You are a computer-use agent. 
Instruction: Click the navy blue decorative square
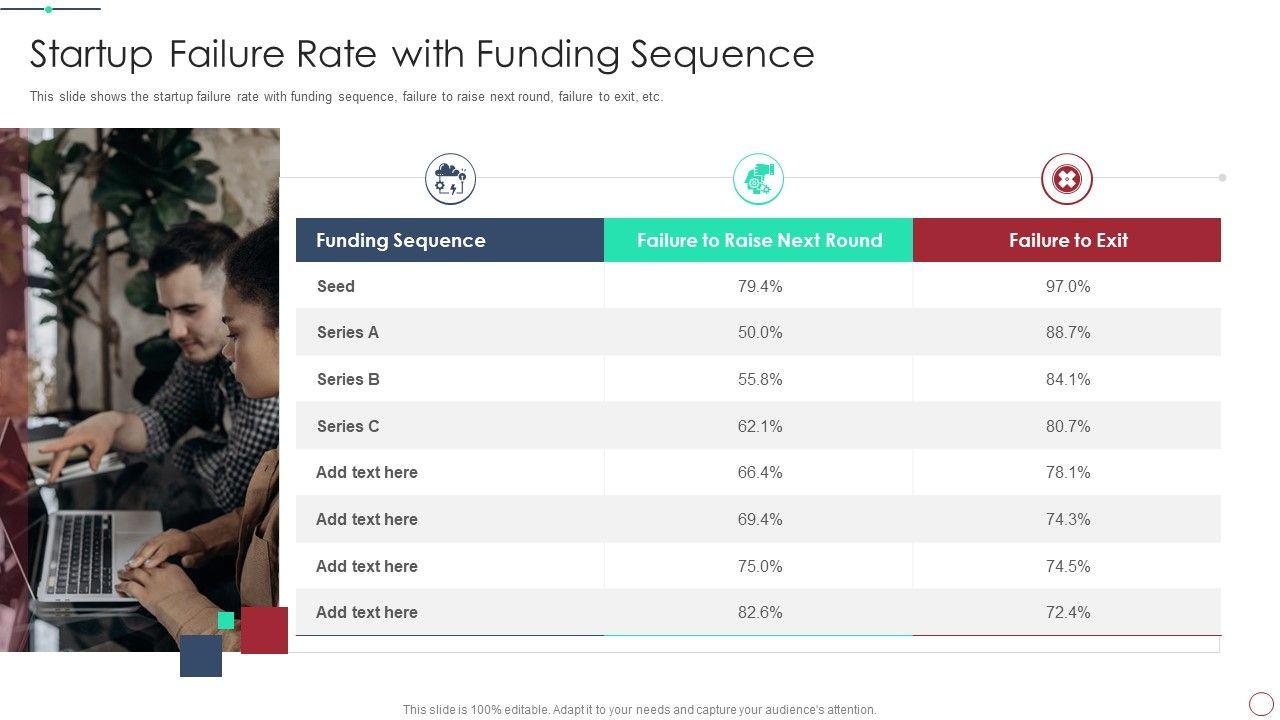pyautogui.click(x=201, y=656)
